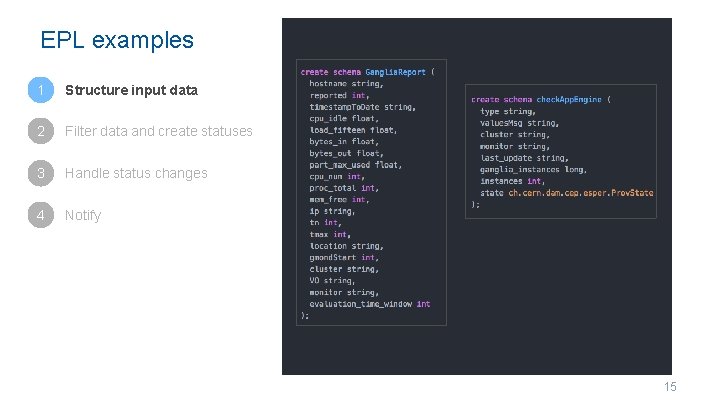720x405 pixels.
Task: Click the gray step 4 circle
Action: [41, 215]
